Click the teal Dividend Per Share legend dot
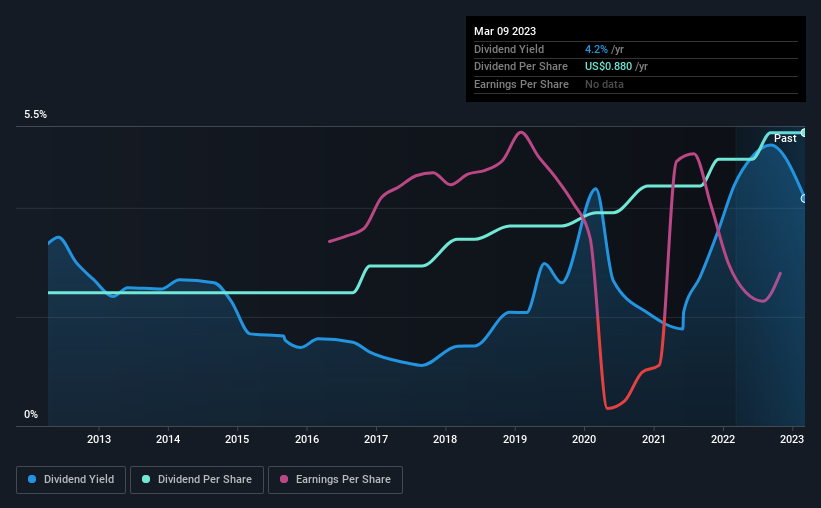 pyautogui.click(x=146, y=479)
